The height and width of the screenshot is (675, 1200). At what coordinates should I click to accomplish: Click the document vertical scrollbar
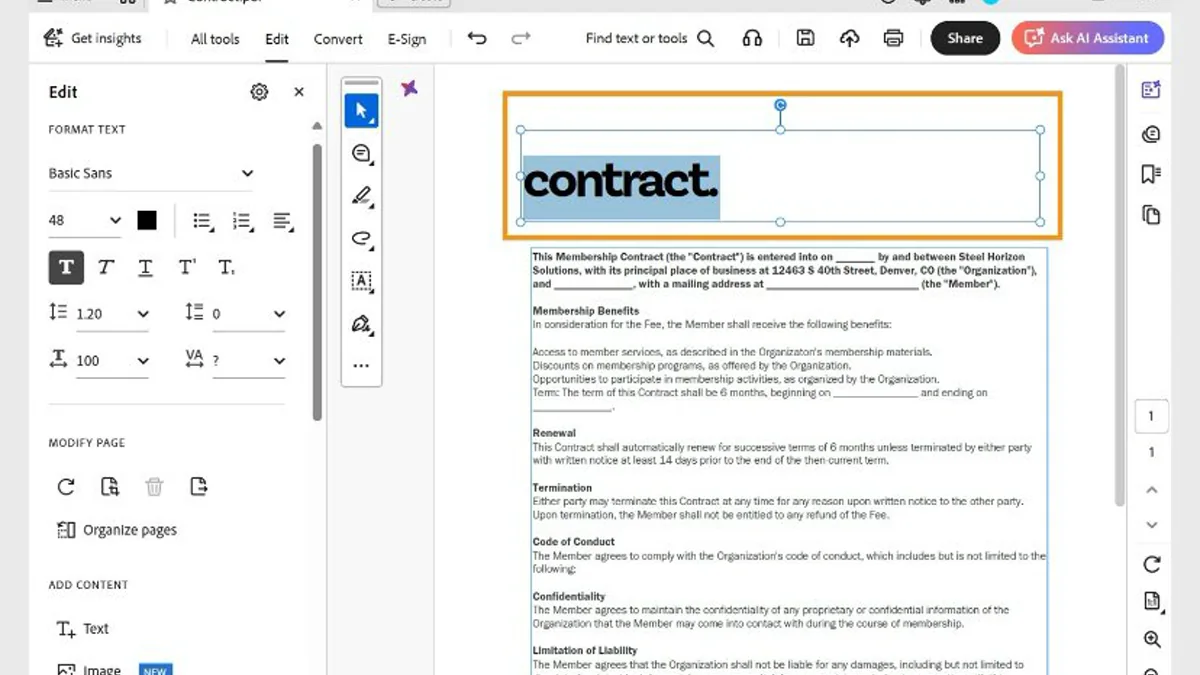click(1119, 284)
